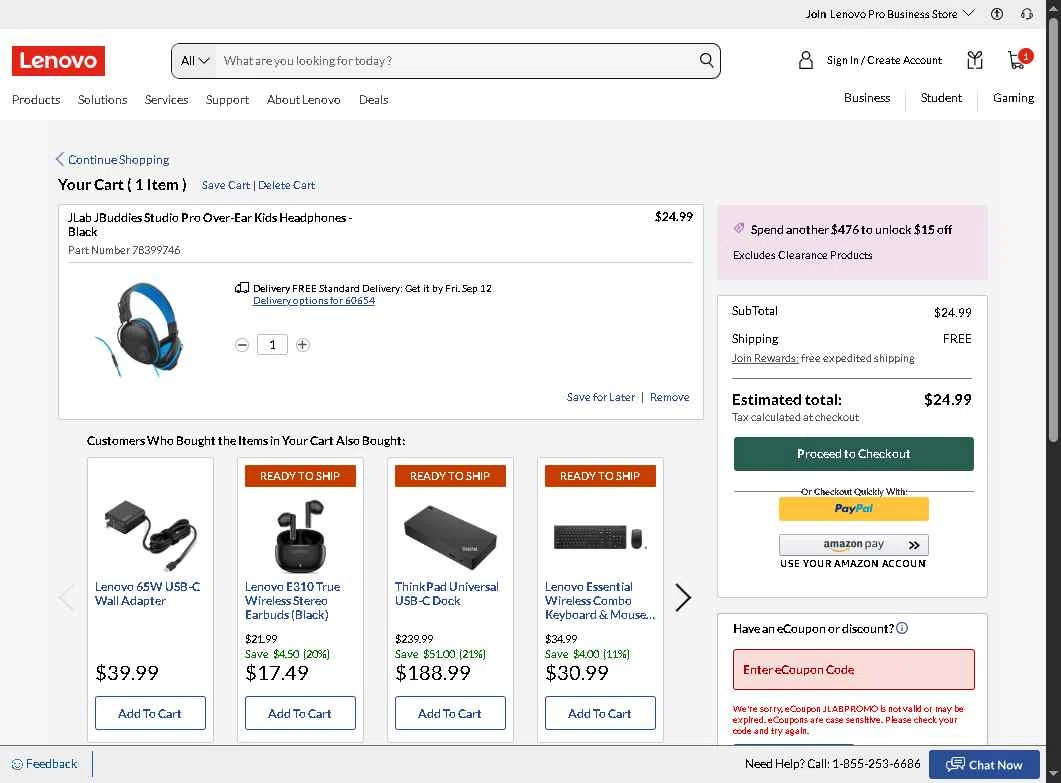Click Sign In / Create Account
Screen dimensions: 1061x783
884,60
